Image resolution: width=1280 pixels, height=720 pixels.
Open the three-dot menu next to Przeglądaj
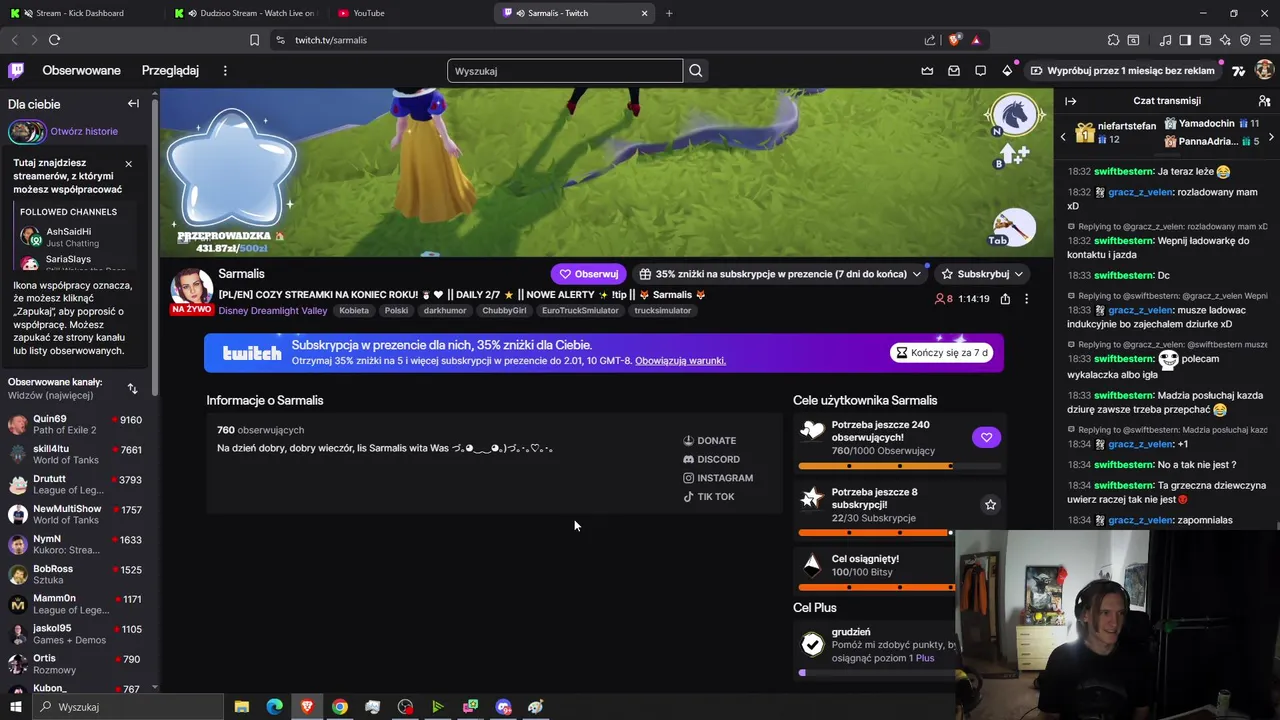coord(225,71)
